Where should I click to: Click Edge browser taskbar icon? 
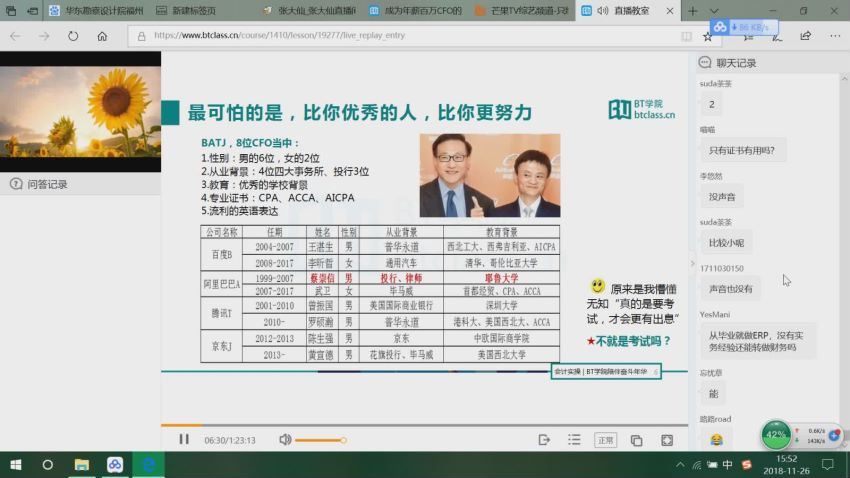click(148, 464)
